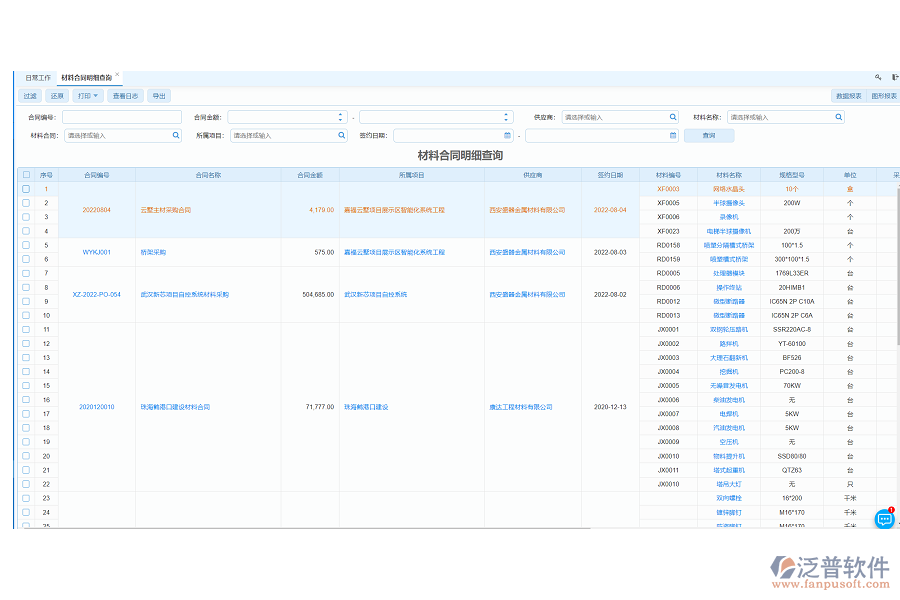Tick the checkbox for row 5
The height and width of the screenshot is (600, 900).
tap(27, 245)
